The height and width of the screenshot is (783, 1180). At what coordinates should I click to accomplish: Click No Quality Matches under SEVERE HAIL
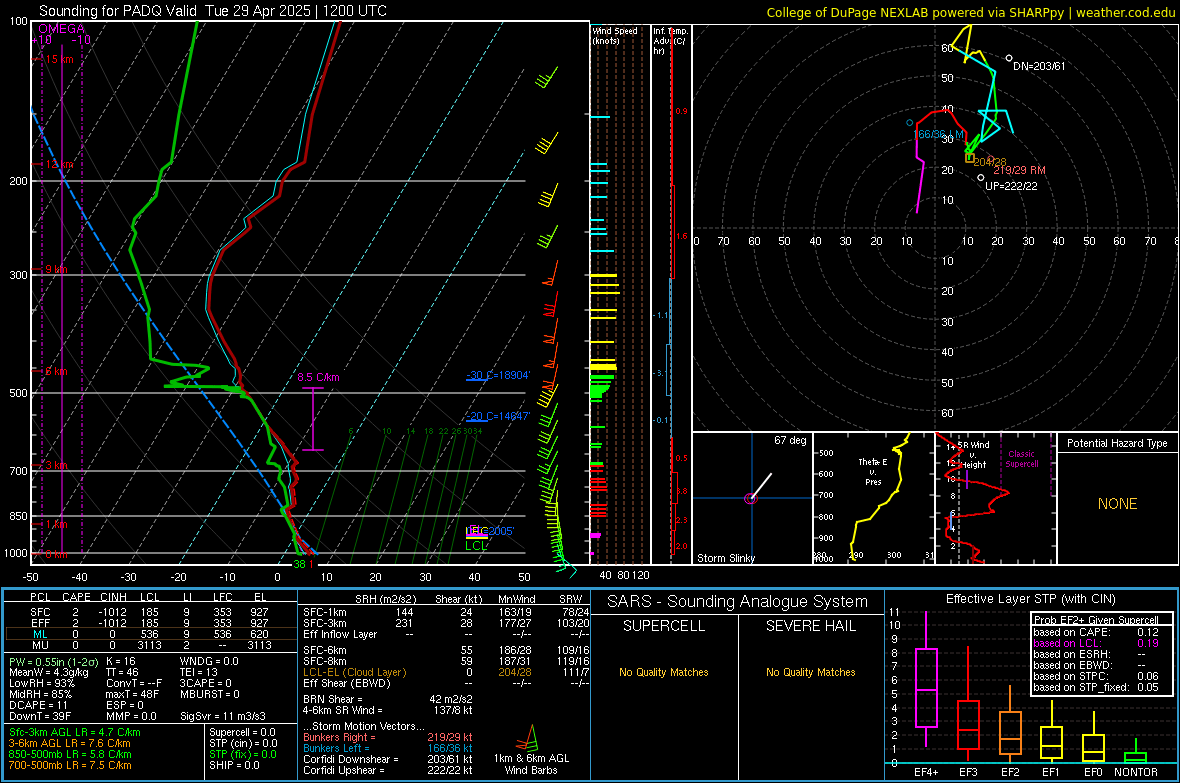point(810,672)
